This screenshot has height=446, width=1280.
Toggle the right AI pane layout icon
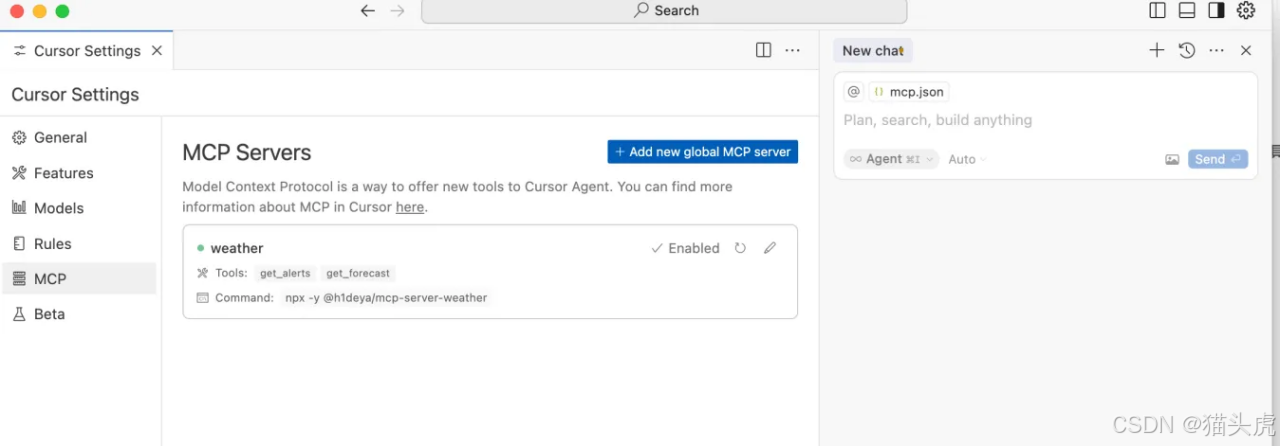1216,11
